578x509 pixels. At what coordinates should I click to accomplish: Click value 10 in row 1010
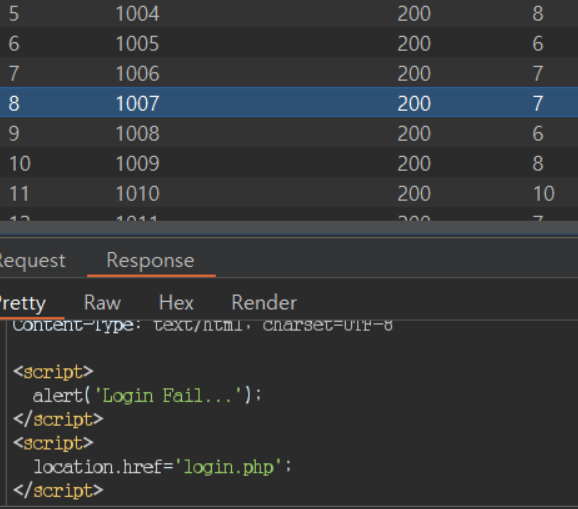click(x=544, y=194)
